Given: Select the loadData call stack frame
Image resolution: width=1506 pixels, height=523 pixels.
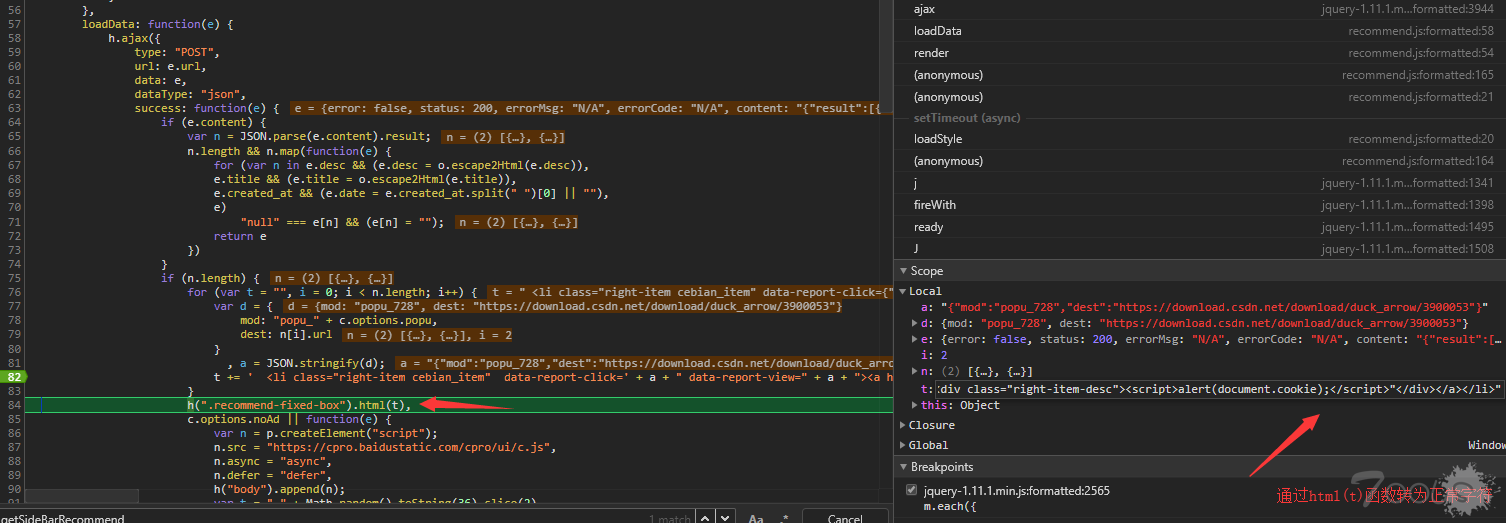Looking at the screenshot, I should (x=1200, y=31).
